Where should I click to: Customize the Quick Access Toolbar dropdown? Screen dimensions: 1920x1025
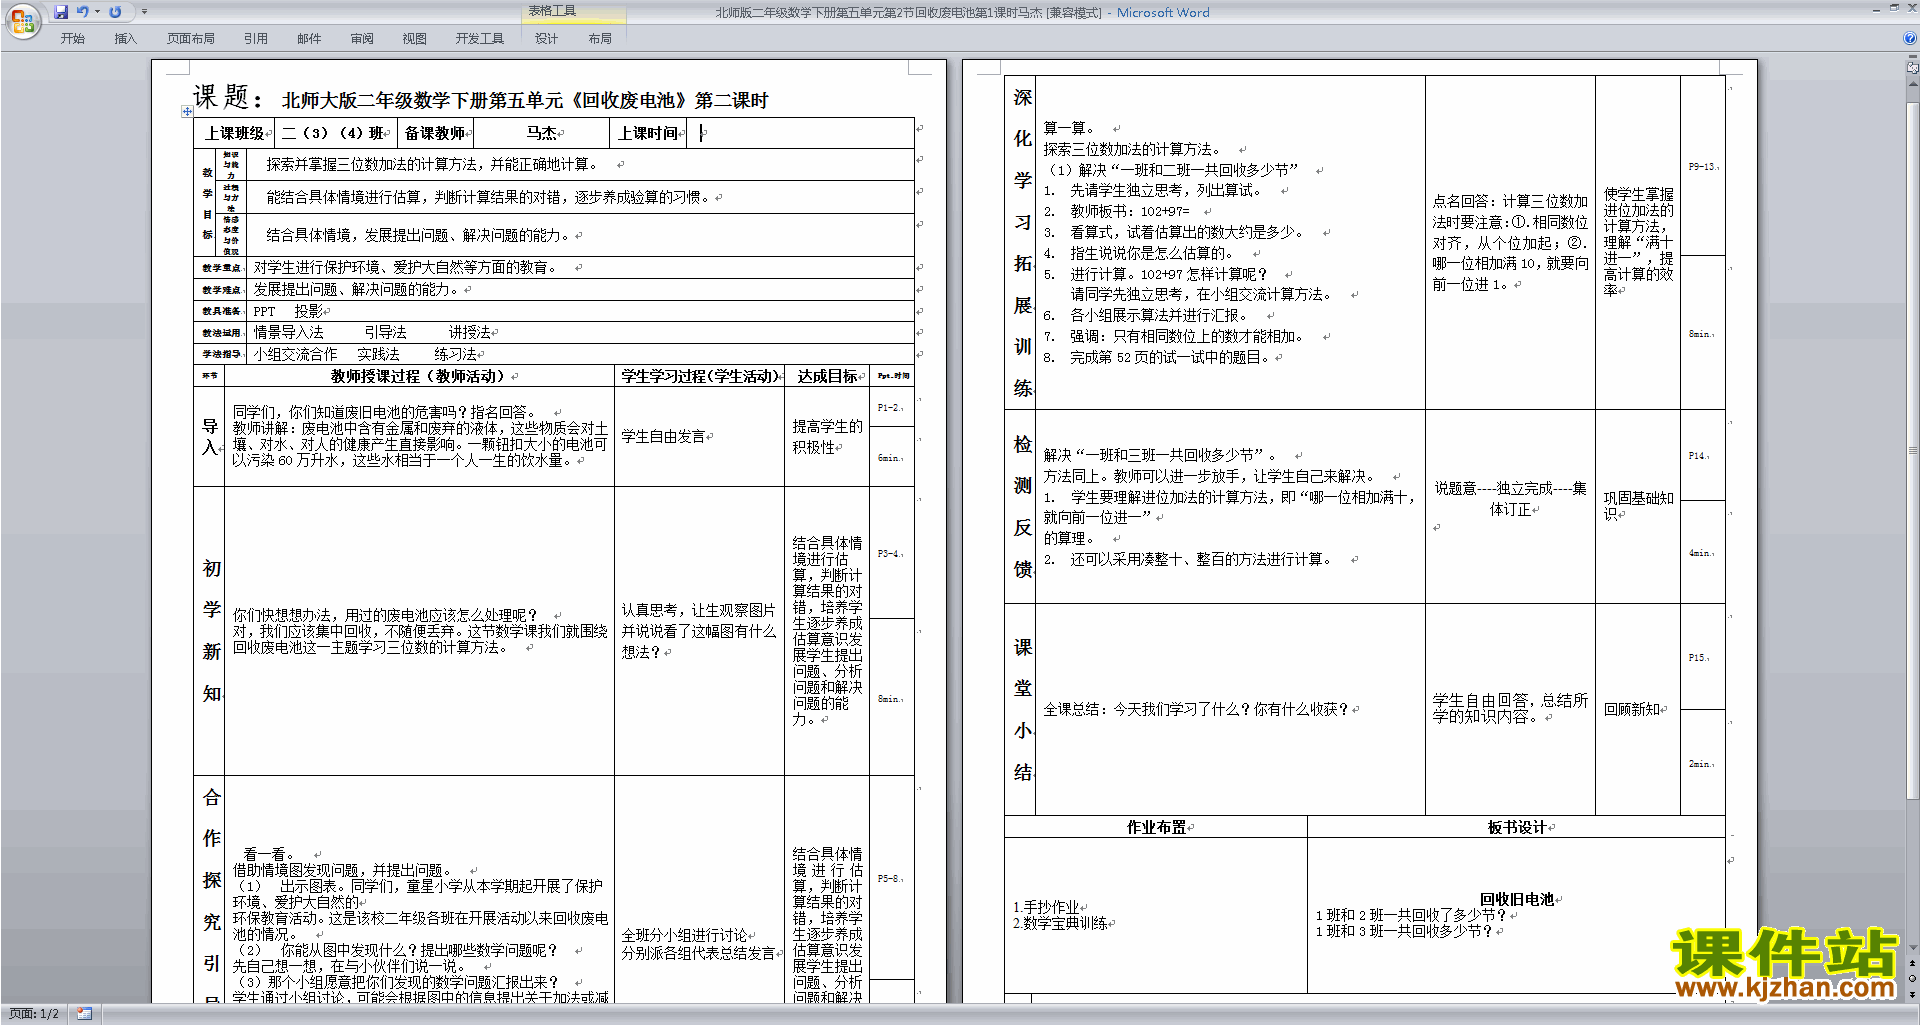click(x=144, y=12)
